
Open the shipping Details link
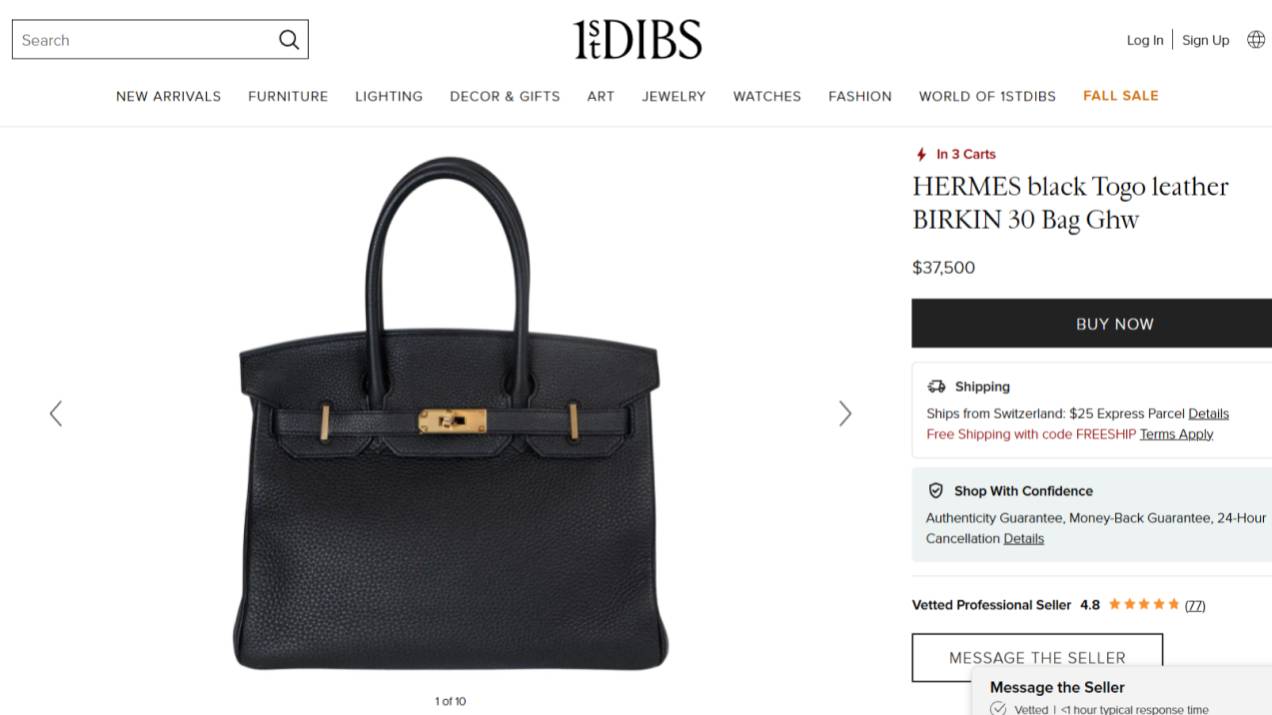tap(1208, 413)
